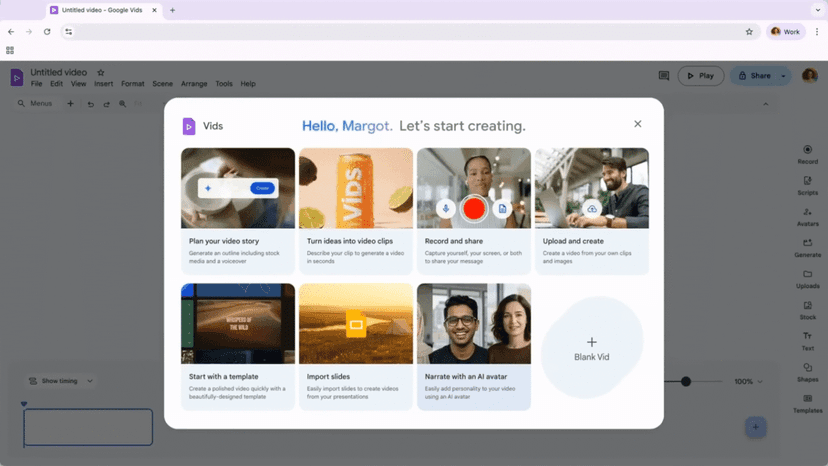The width and height of the screenshot is (828, 466).
Task: Open the Insert menu
Action: tap(103, 84)
